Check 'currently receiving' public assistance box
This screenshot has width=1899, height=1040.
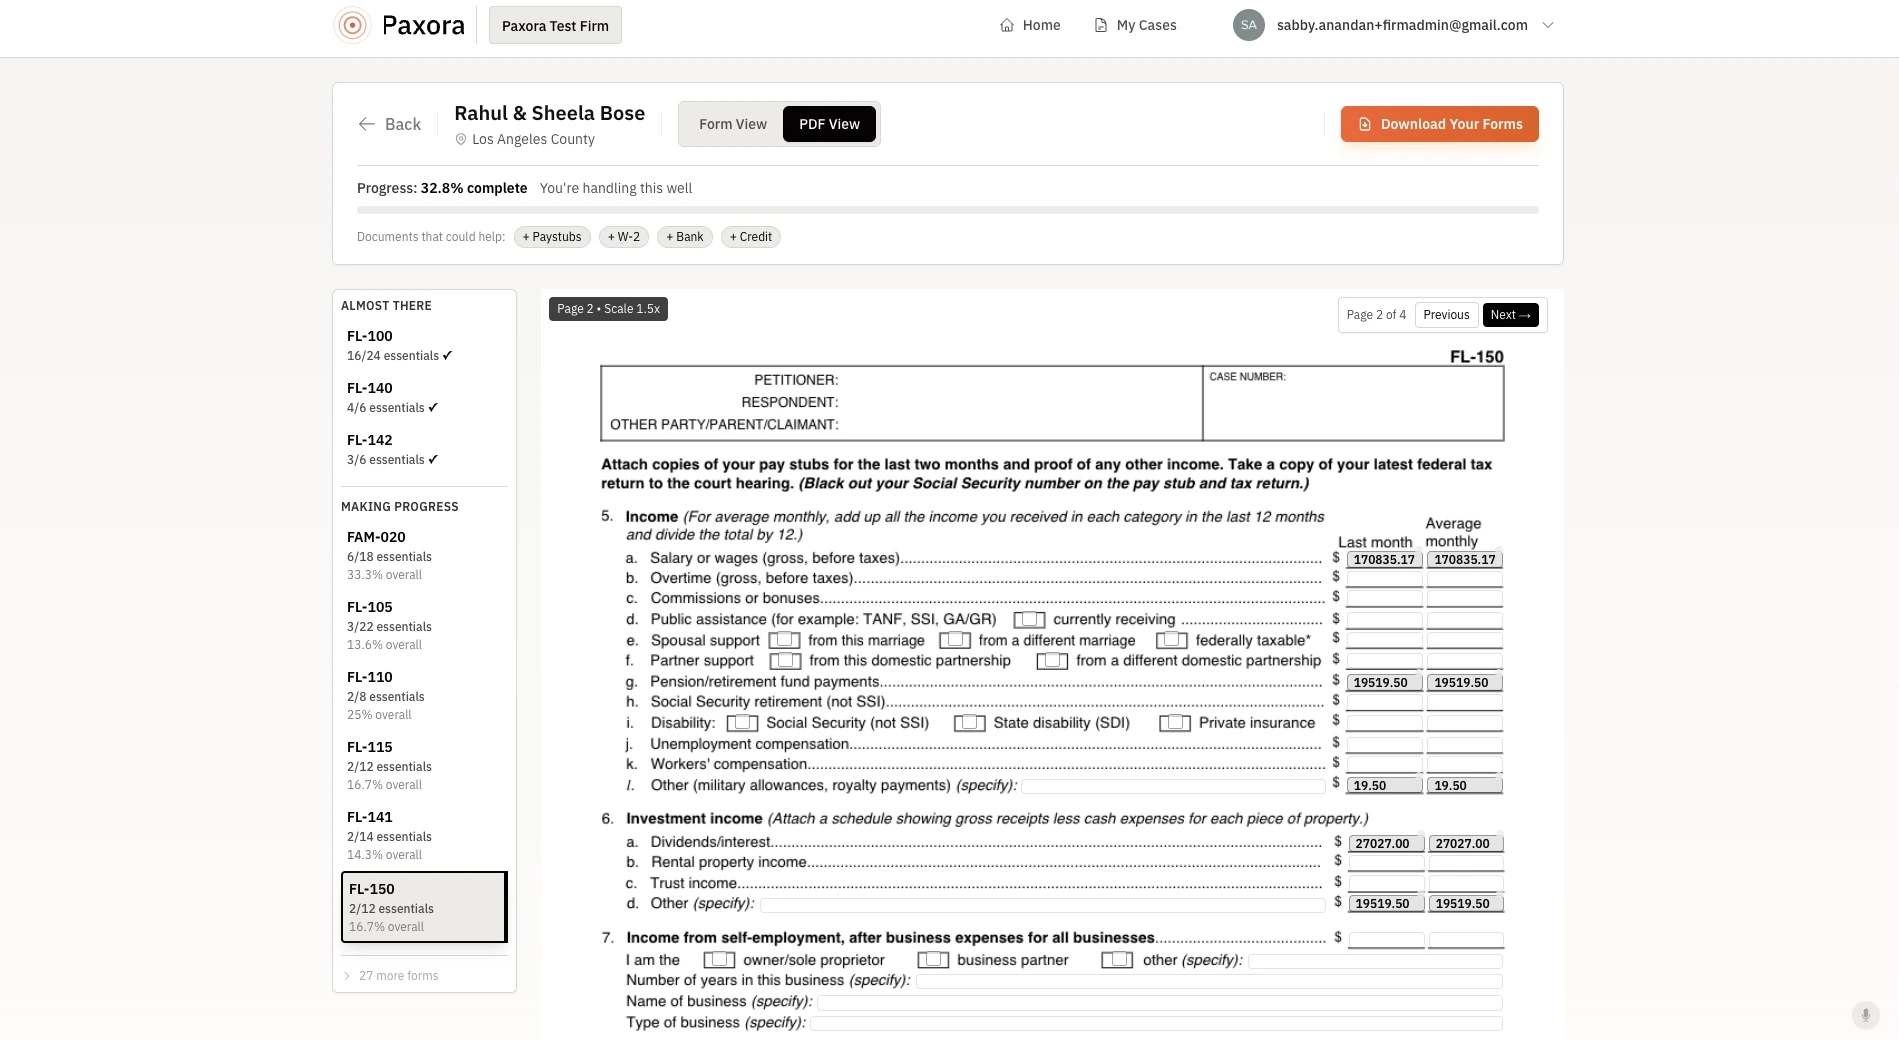pos(1029,619)
